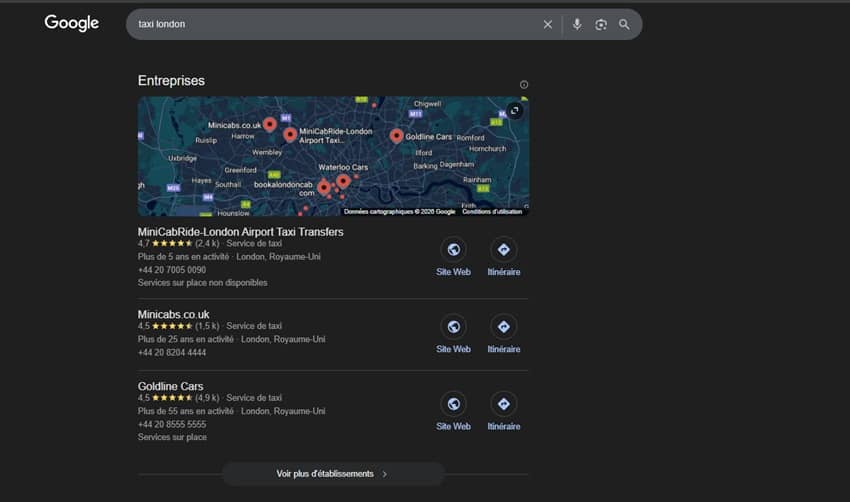Click the Romford label on map
The width and height of the screenshot is (850, 502).
tap(471, 138)
